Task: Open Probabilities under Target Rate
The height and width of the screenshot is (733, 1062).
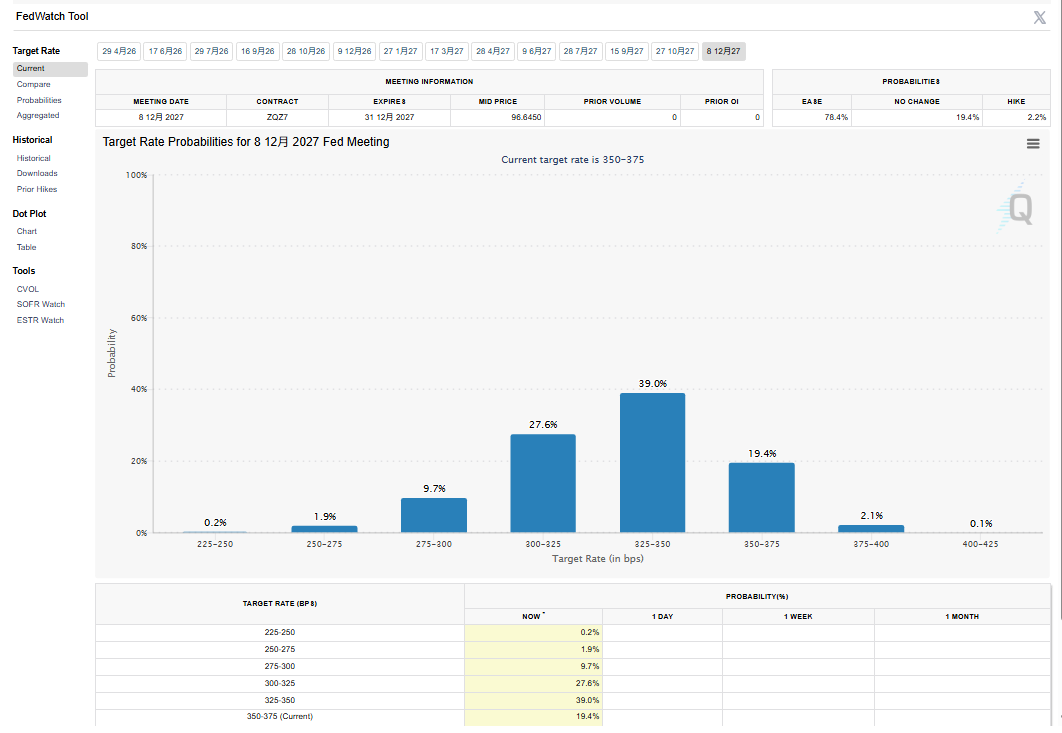Action: [x=39, y=100]
